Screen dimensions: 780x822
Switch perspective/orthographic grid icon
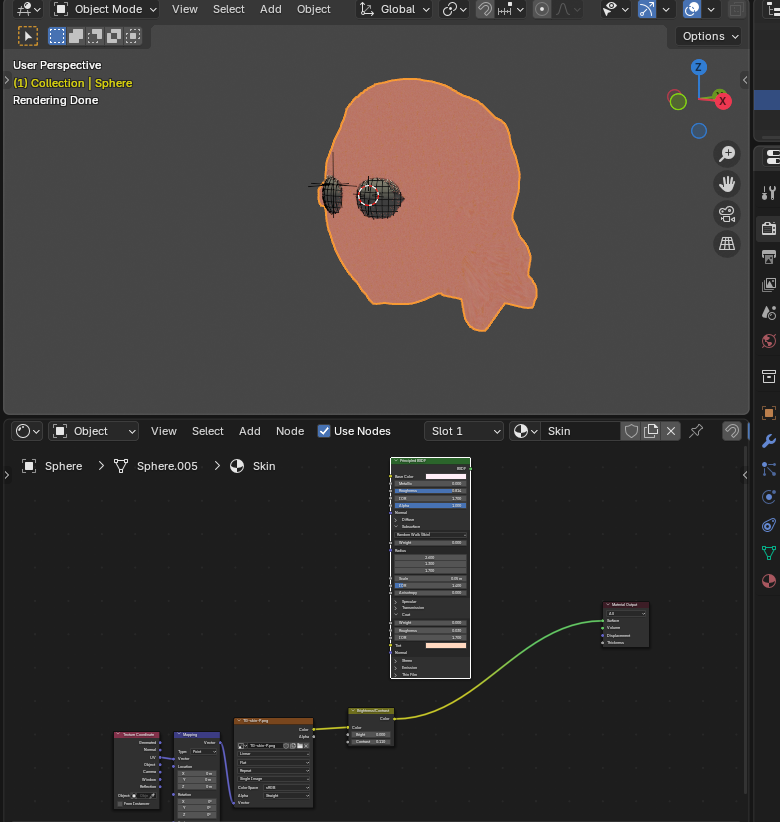tap(727, 244)
